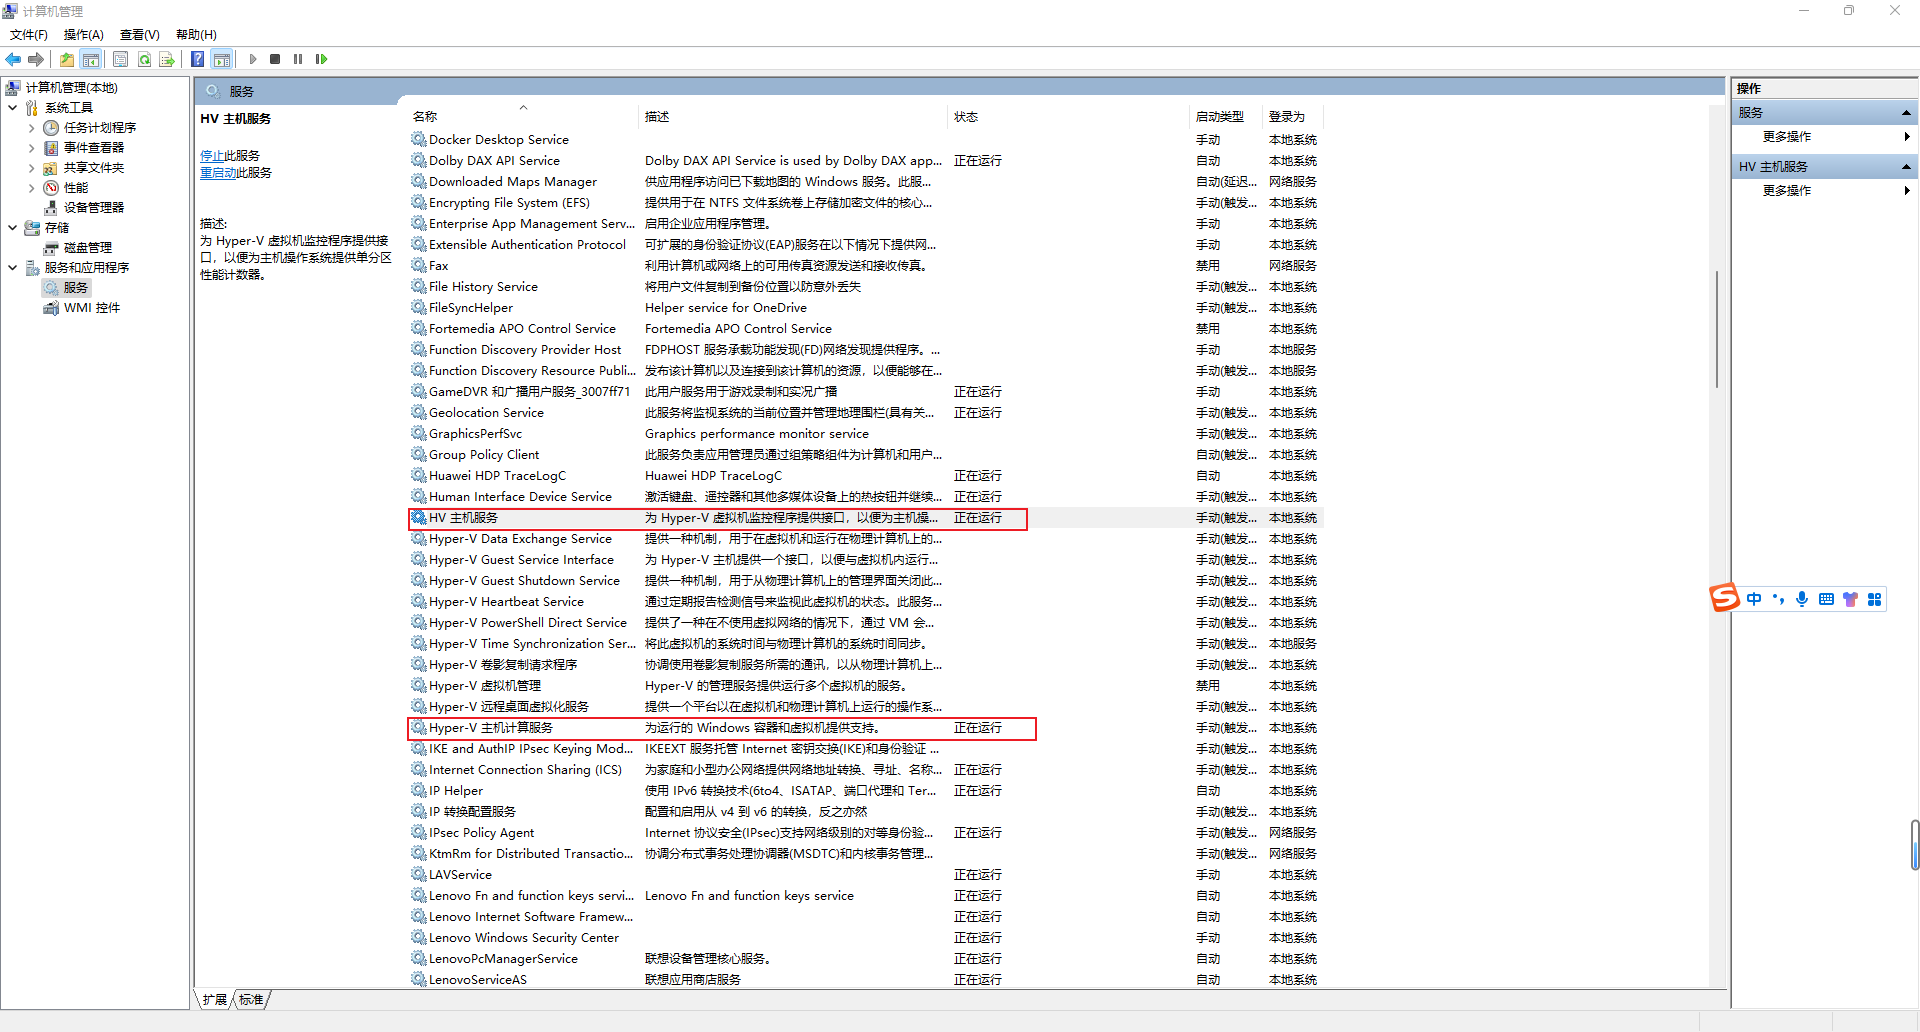Click the Up one level folder icon

click(67, 59)
